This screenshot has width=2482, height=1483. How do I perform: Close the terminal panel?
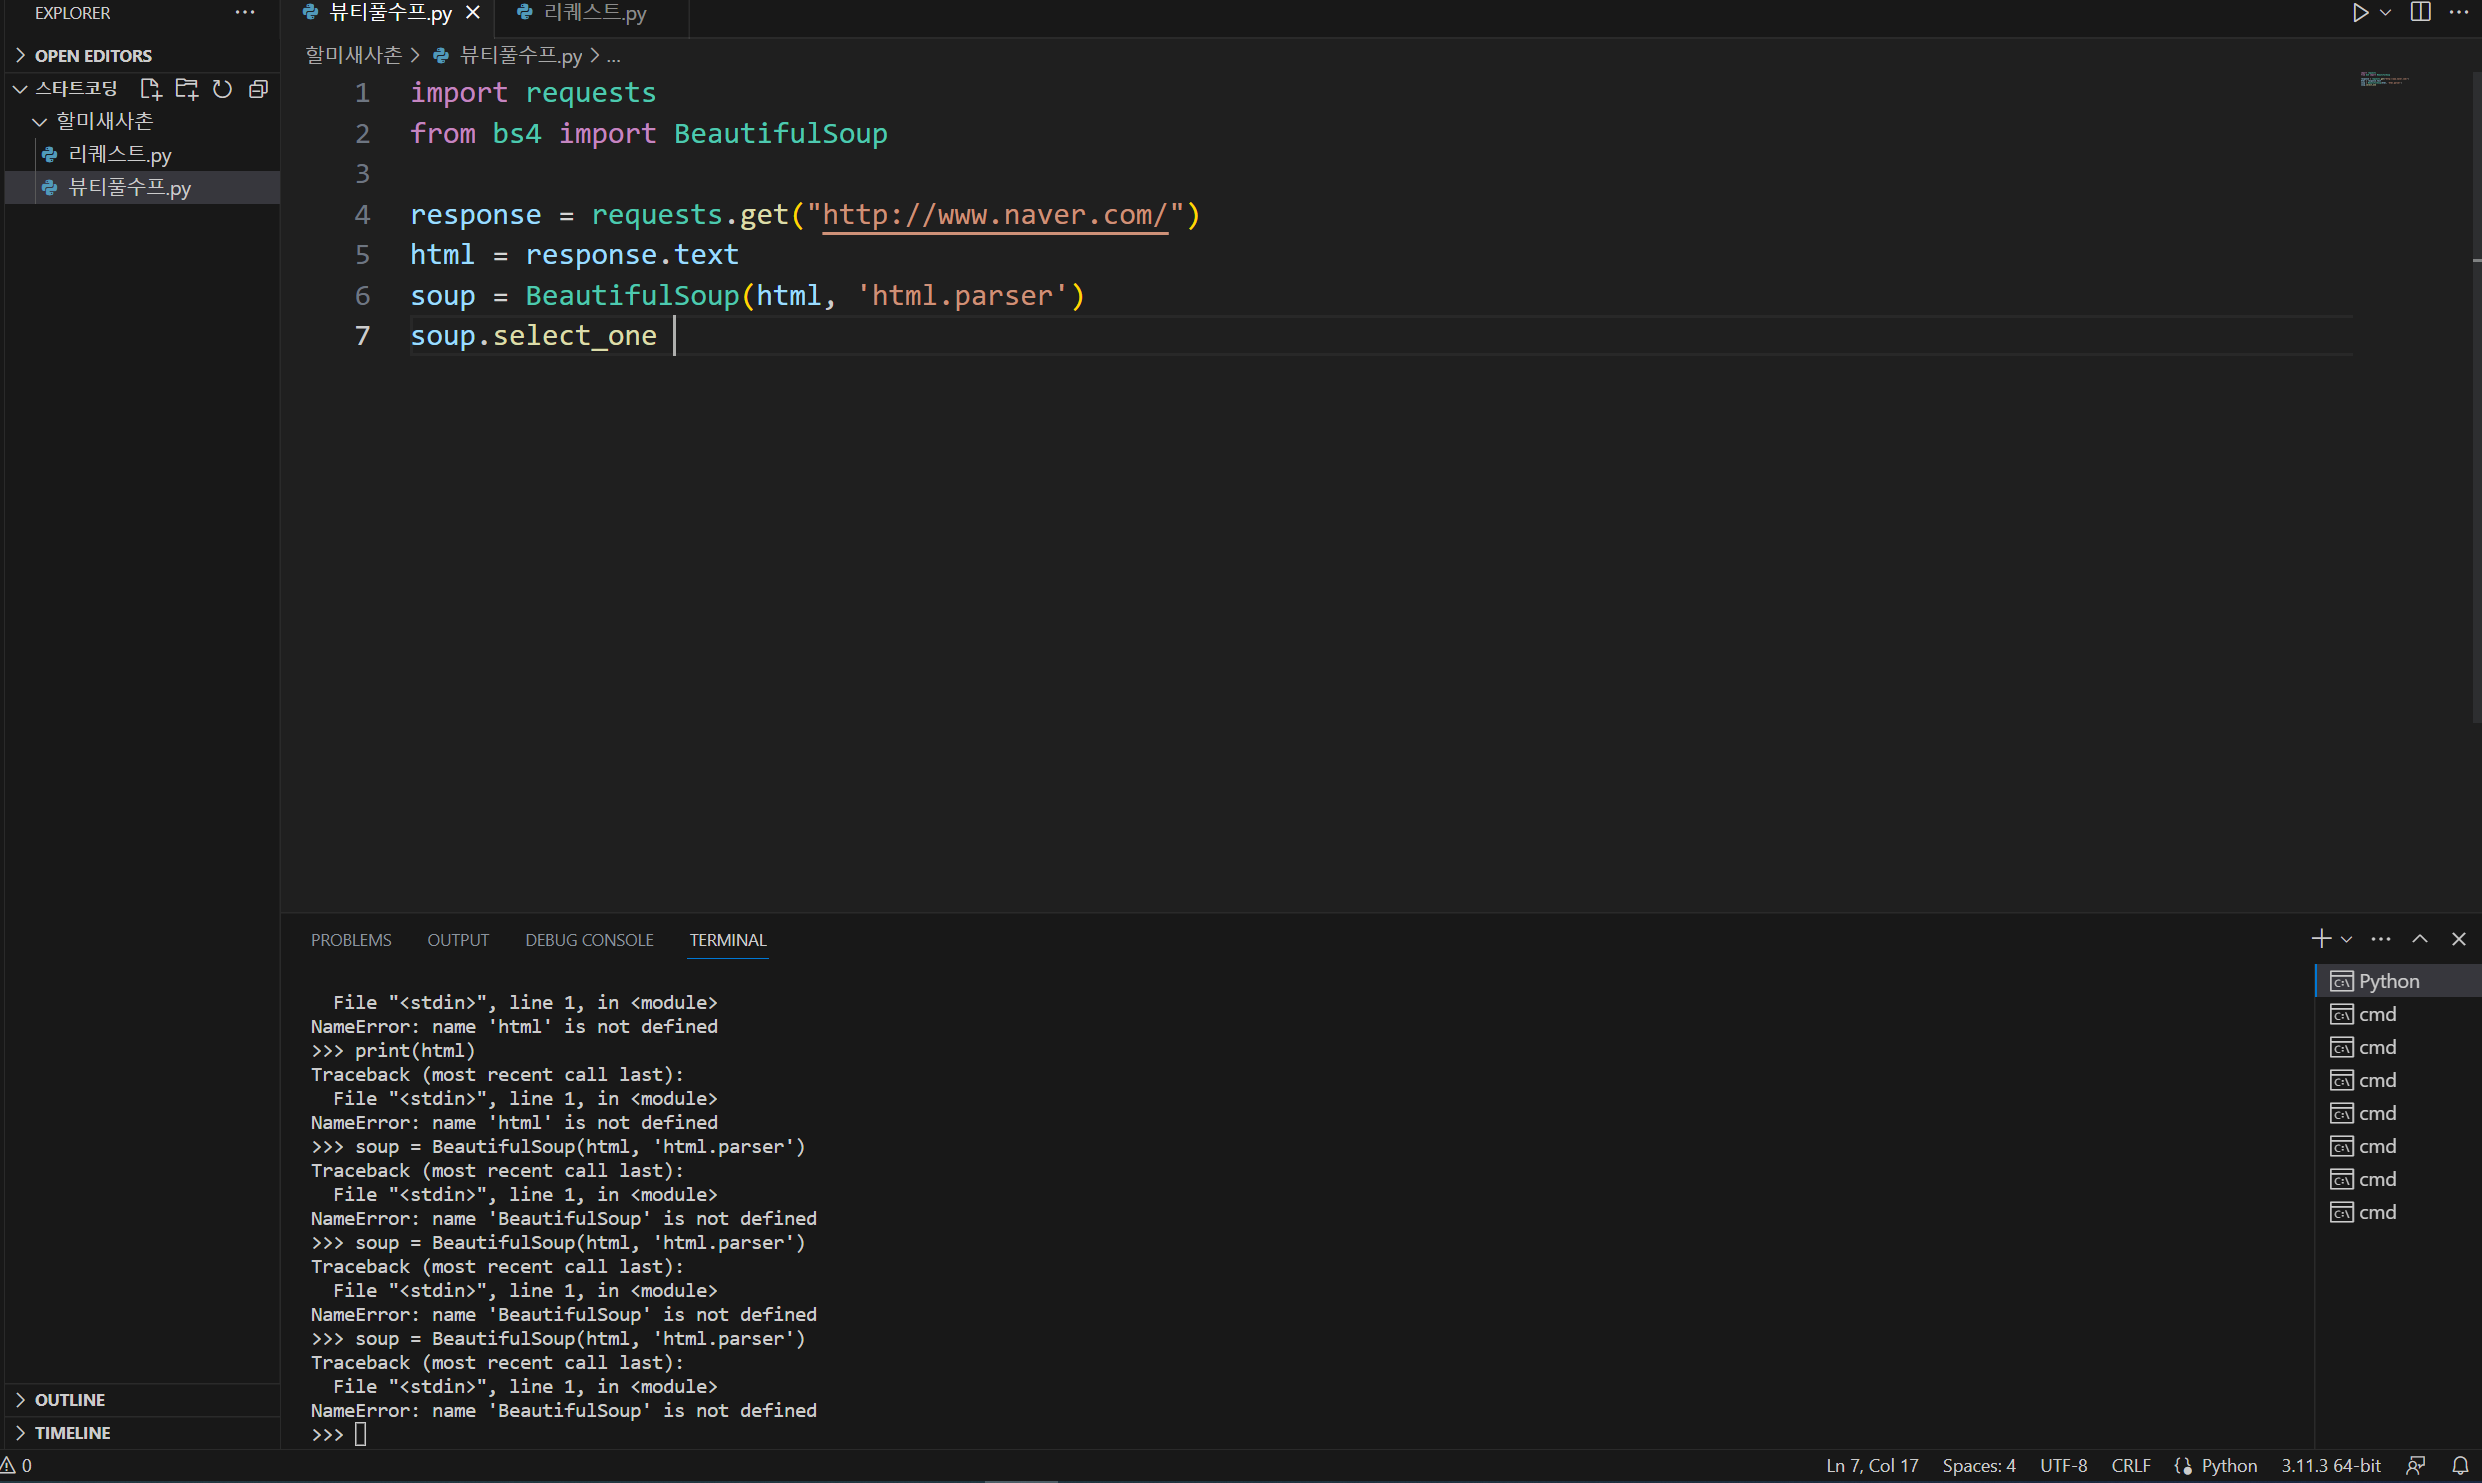(2459, 939)
